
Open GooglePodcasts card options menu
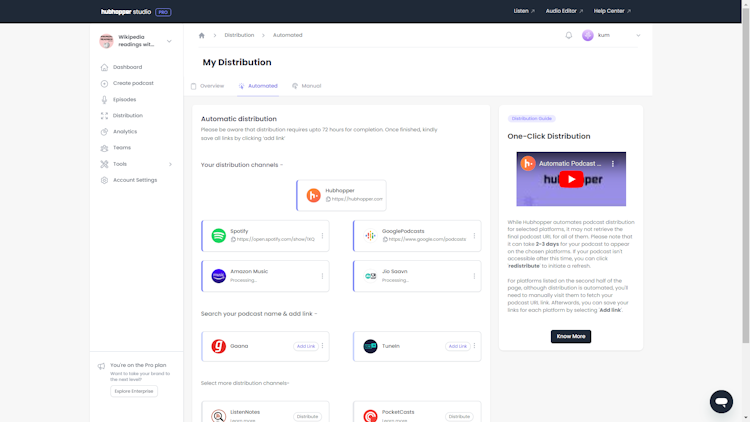(474, 235)
